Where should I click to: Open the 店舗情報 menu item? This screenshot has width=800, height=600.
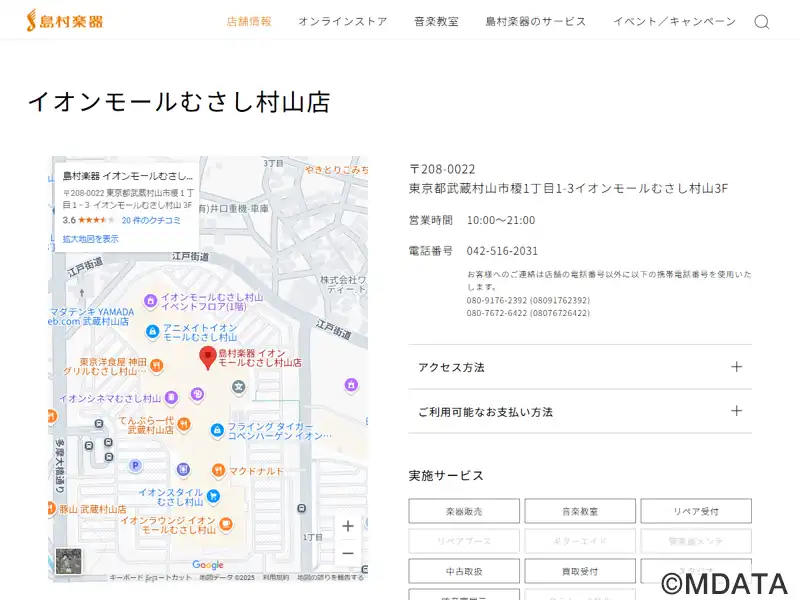click(x=249, y=21)
